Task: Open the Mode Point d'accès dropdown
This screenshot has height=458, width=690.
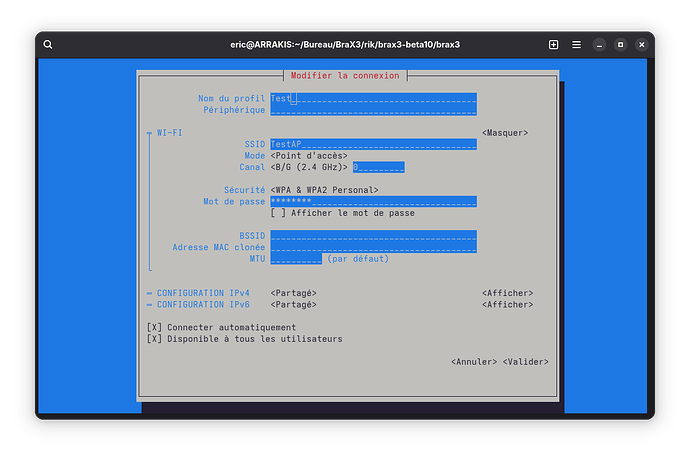Action: point(309,156)
